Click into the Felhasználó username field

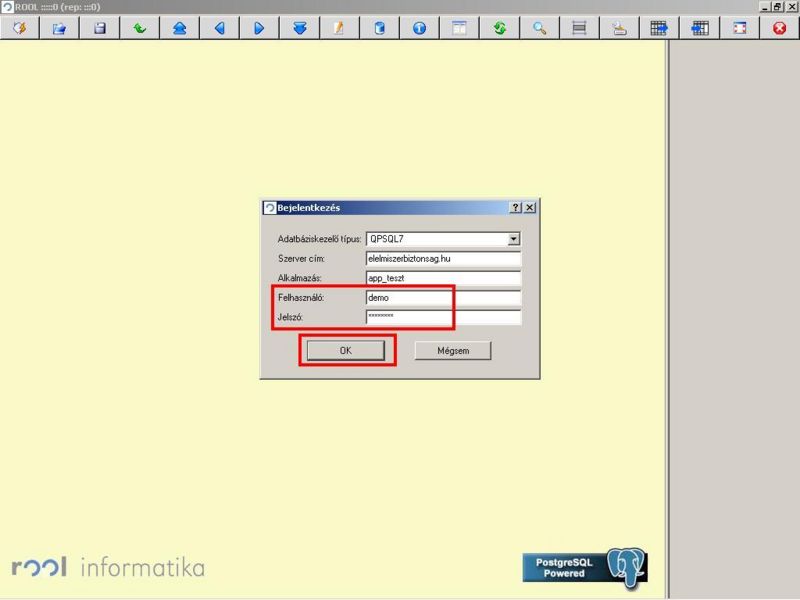pos(443,298)
